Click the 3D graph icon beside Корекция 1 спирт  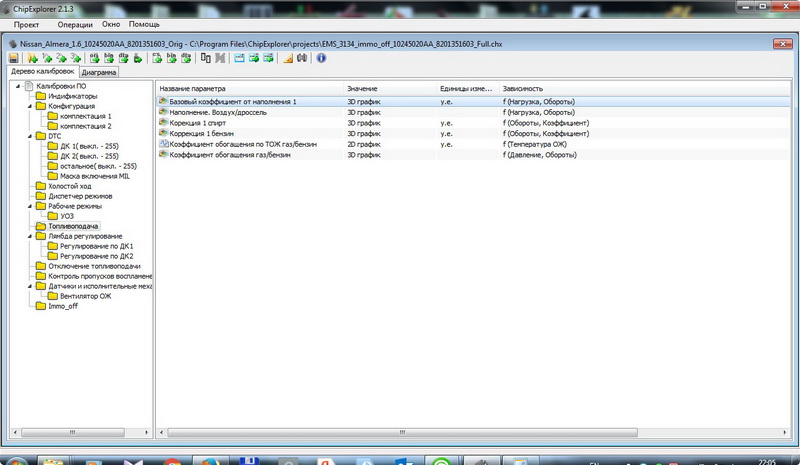pos(163,123)
